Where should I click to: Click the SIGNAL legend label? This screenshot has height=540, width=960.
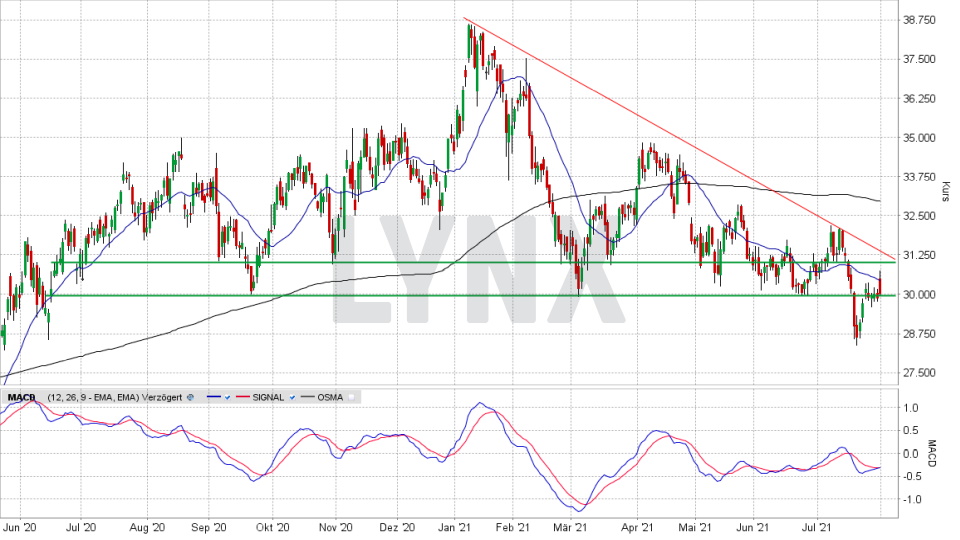click(268, 397)
